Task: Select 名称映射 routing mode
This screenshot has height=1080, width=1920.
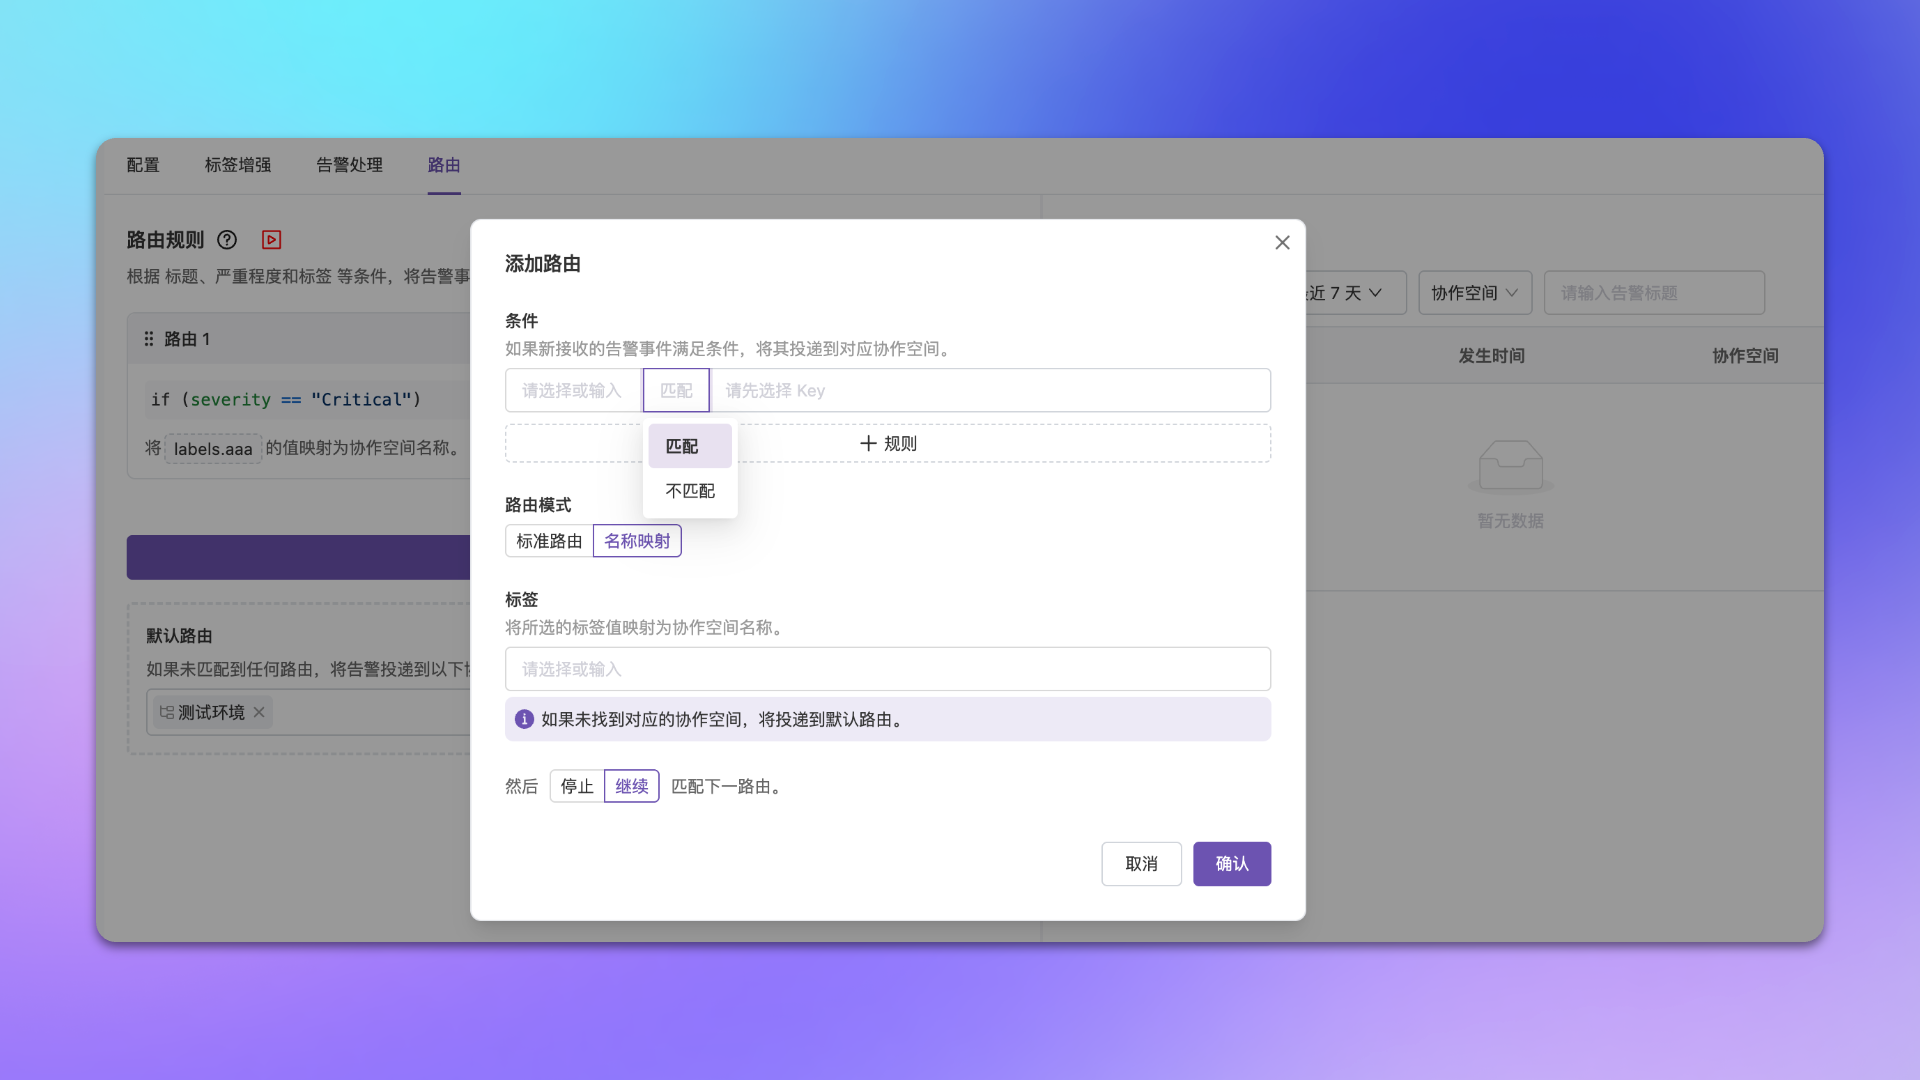Action: click(637, 541)
